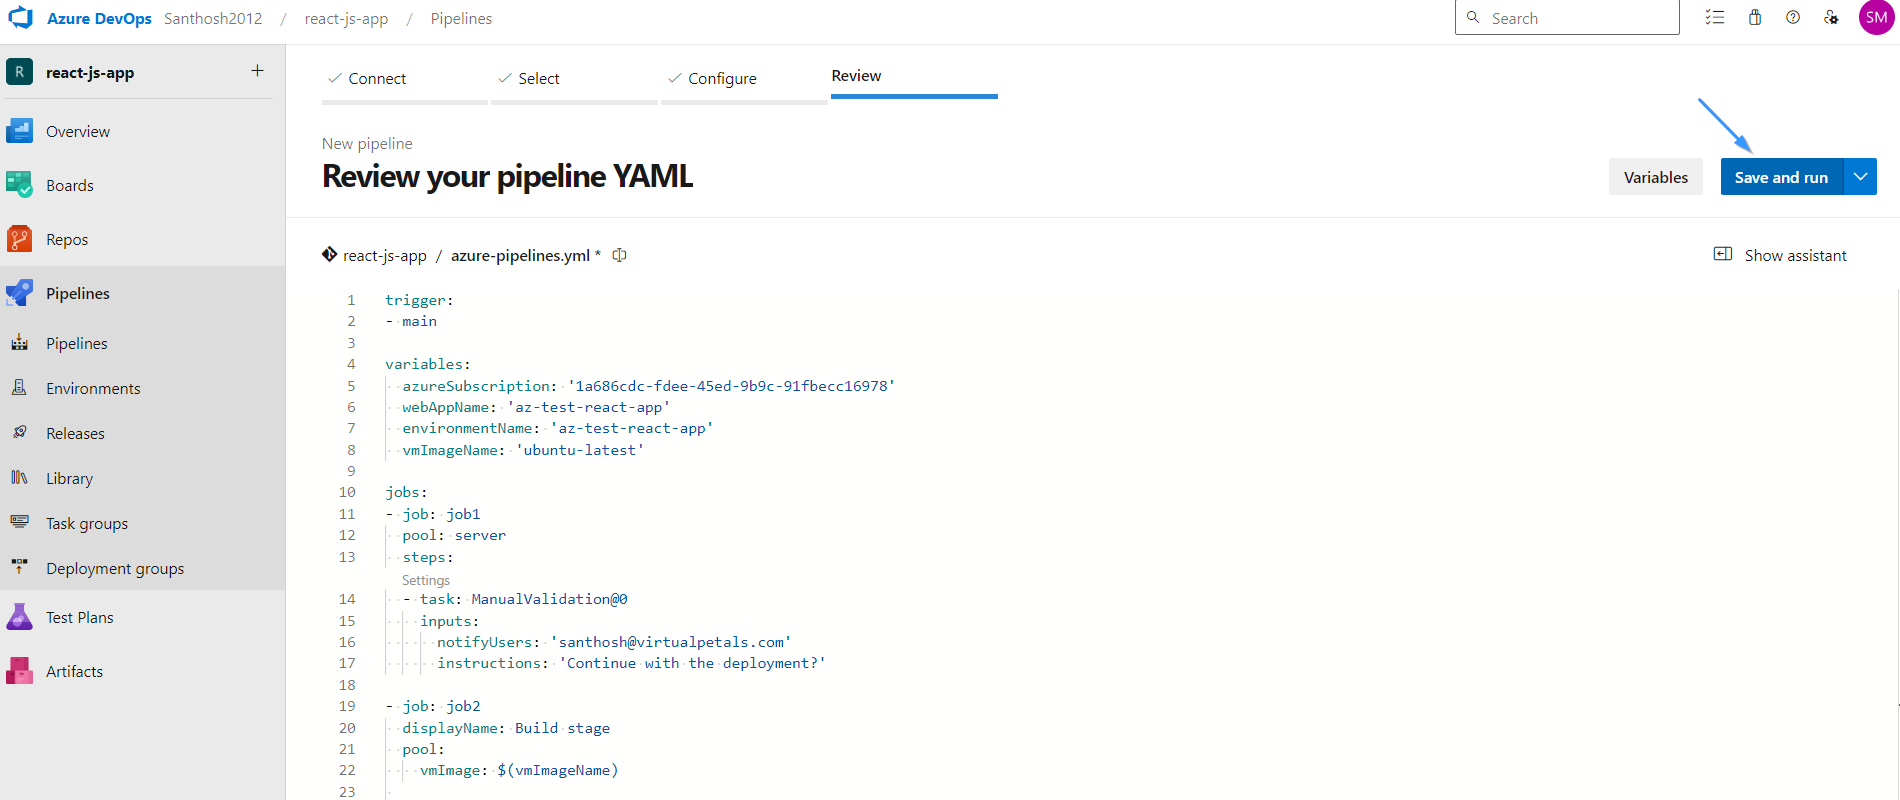
Task: Open the Boards sidebar icon
Action: (x=19, y=185)
